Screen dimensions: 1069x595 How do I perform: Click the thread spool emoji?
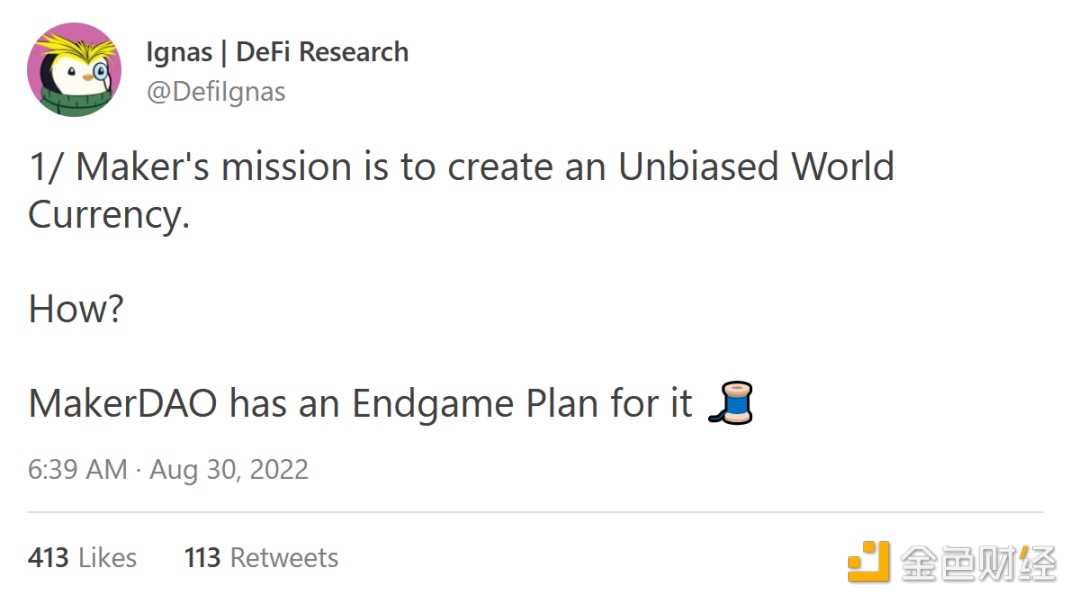(730, 404)
